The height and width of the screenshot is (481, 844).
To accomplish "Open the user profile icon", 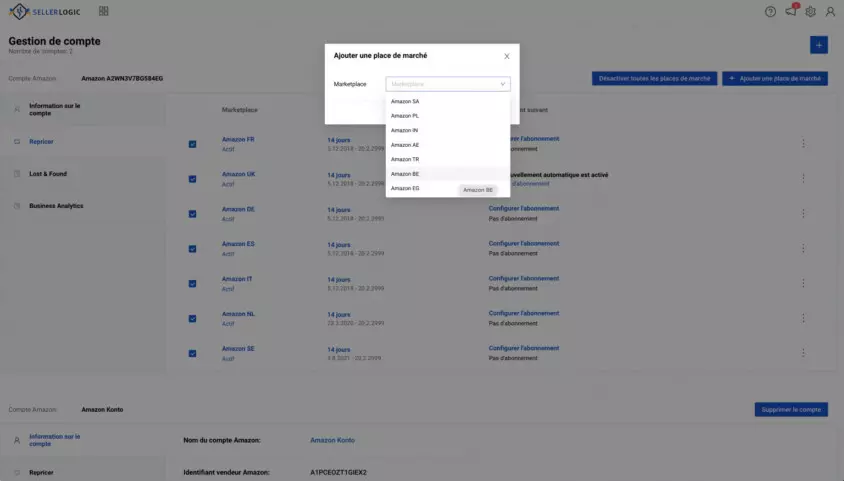I will click(x=830, y=11).
